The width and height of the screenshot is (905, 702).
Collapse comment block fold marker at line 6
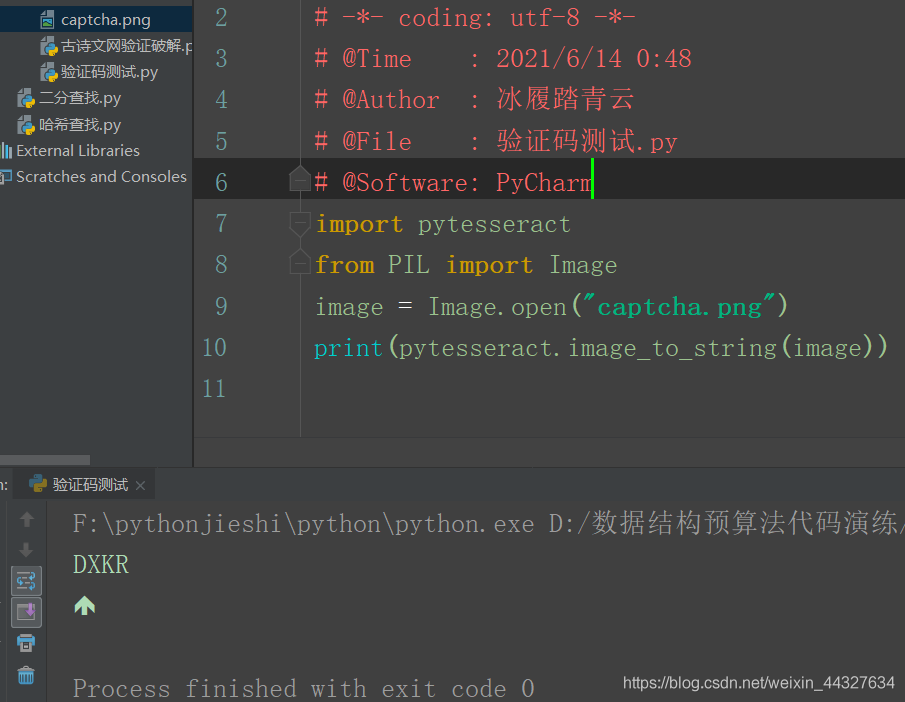click(x=299, y=180)
